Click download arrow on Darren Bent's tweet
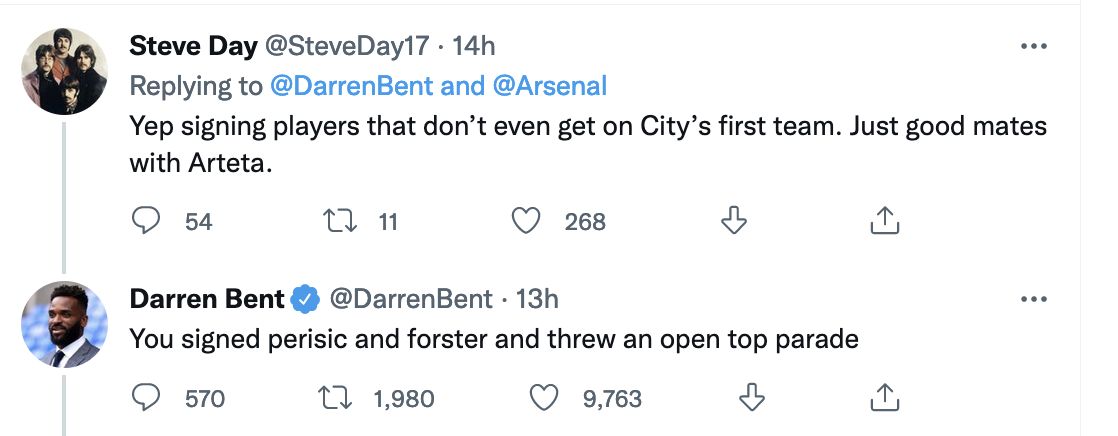This screenshot has height=436, width=1118. point(752,397)
